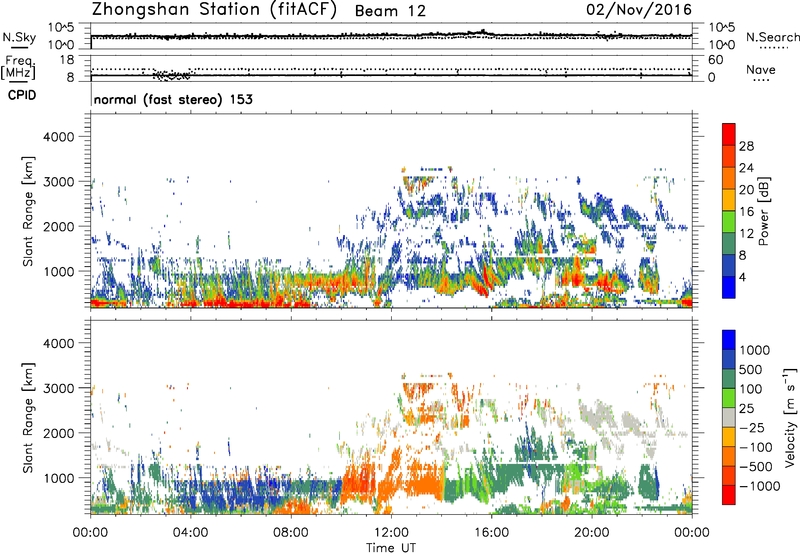Click the '100' label on the velocity colorbar
This screenshot has height=554, width=800.
(x=751, y=389)
